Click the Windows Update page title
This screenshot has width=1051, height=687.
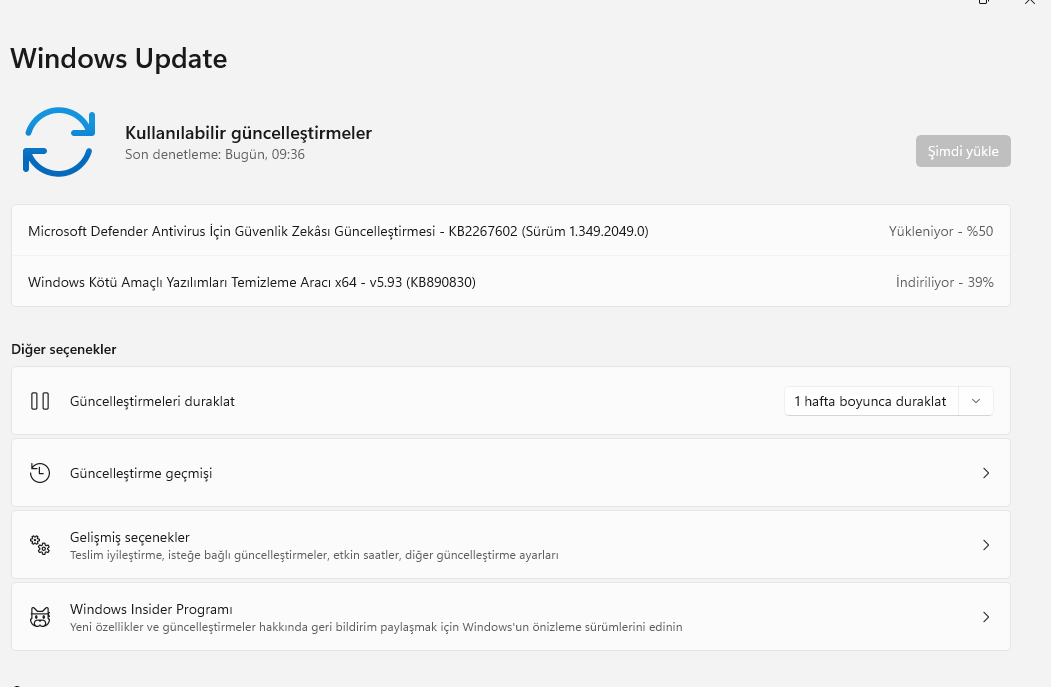(x=119, y=58)
